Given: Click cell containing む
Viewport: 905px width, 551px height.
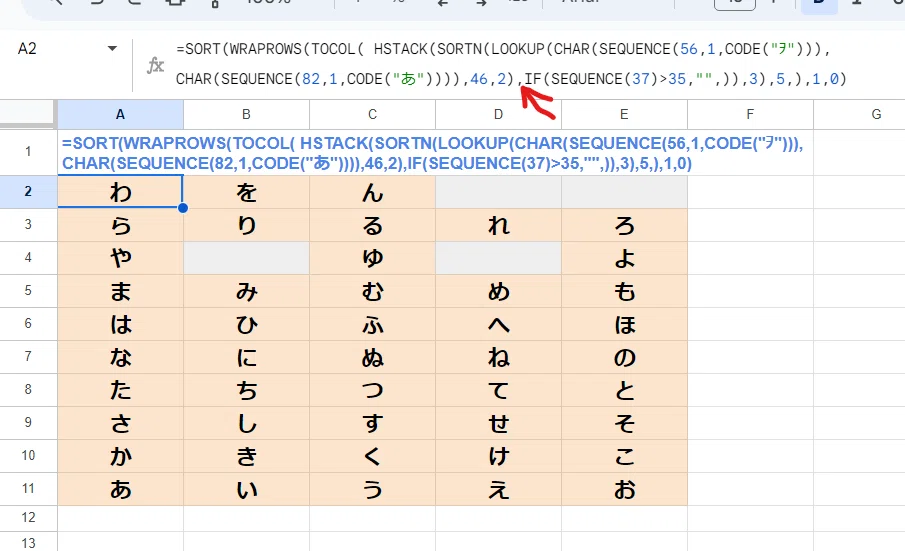Looking at the screenshot, I should 372,290.
